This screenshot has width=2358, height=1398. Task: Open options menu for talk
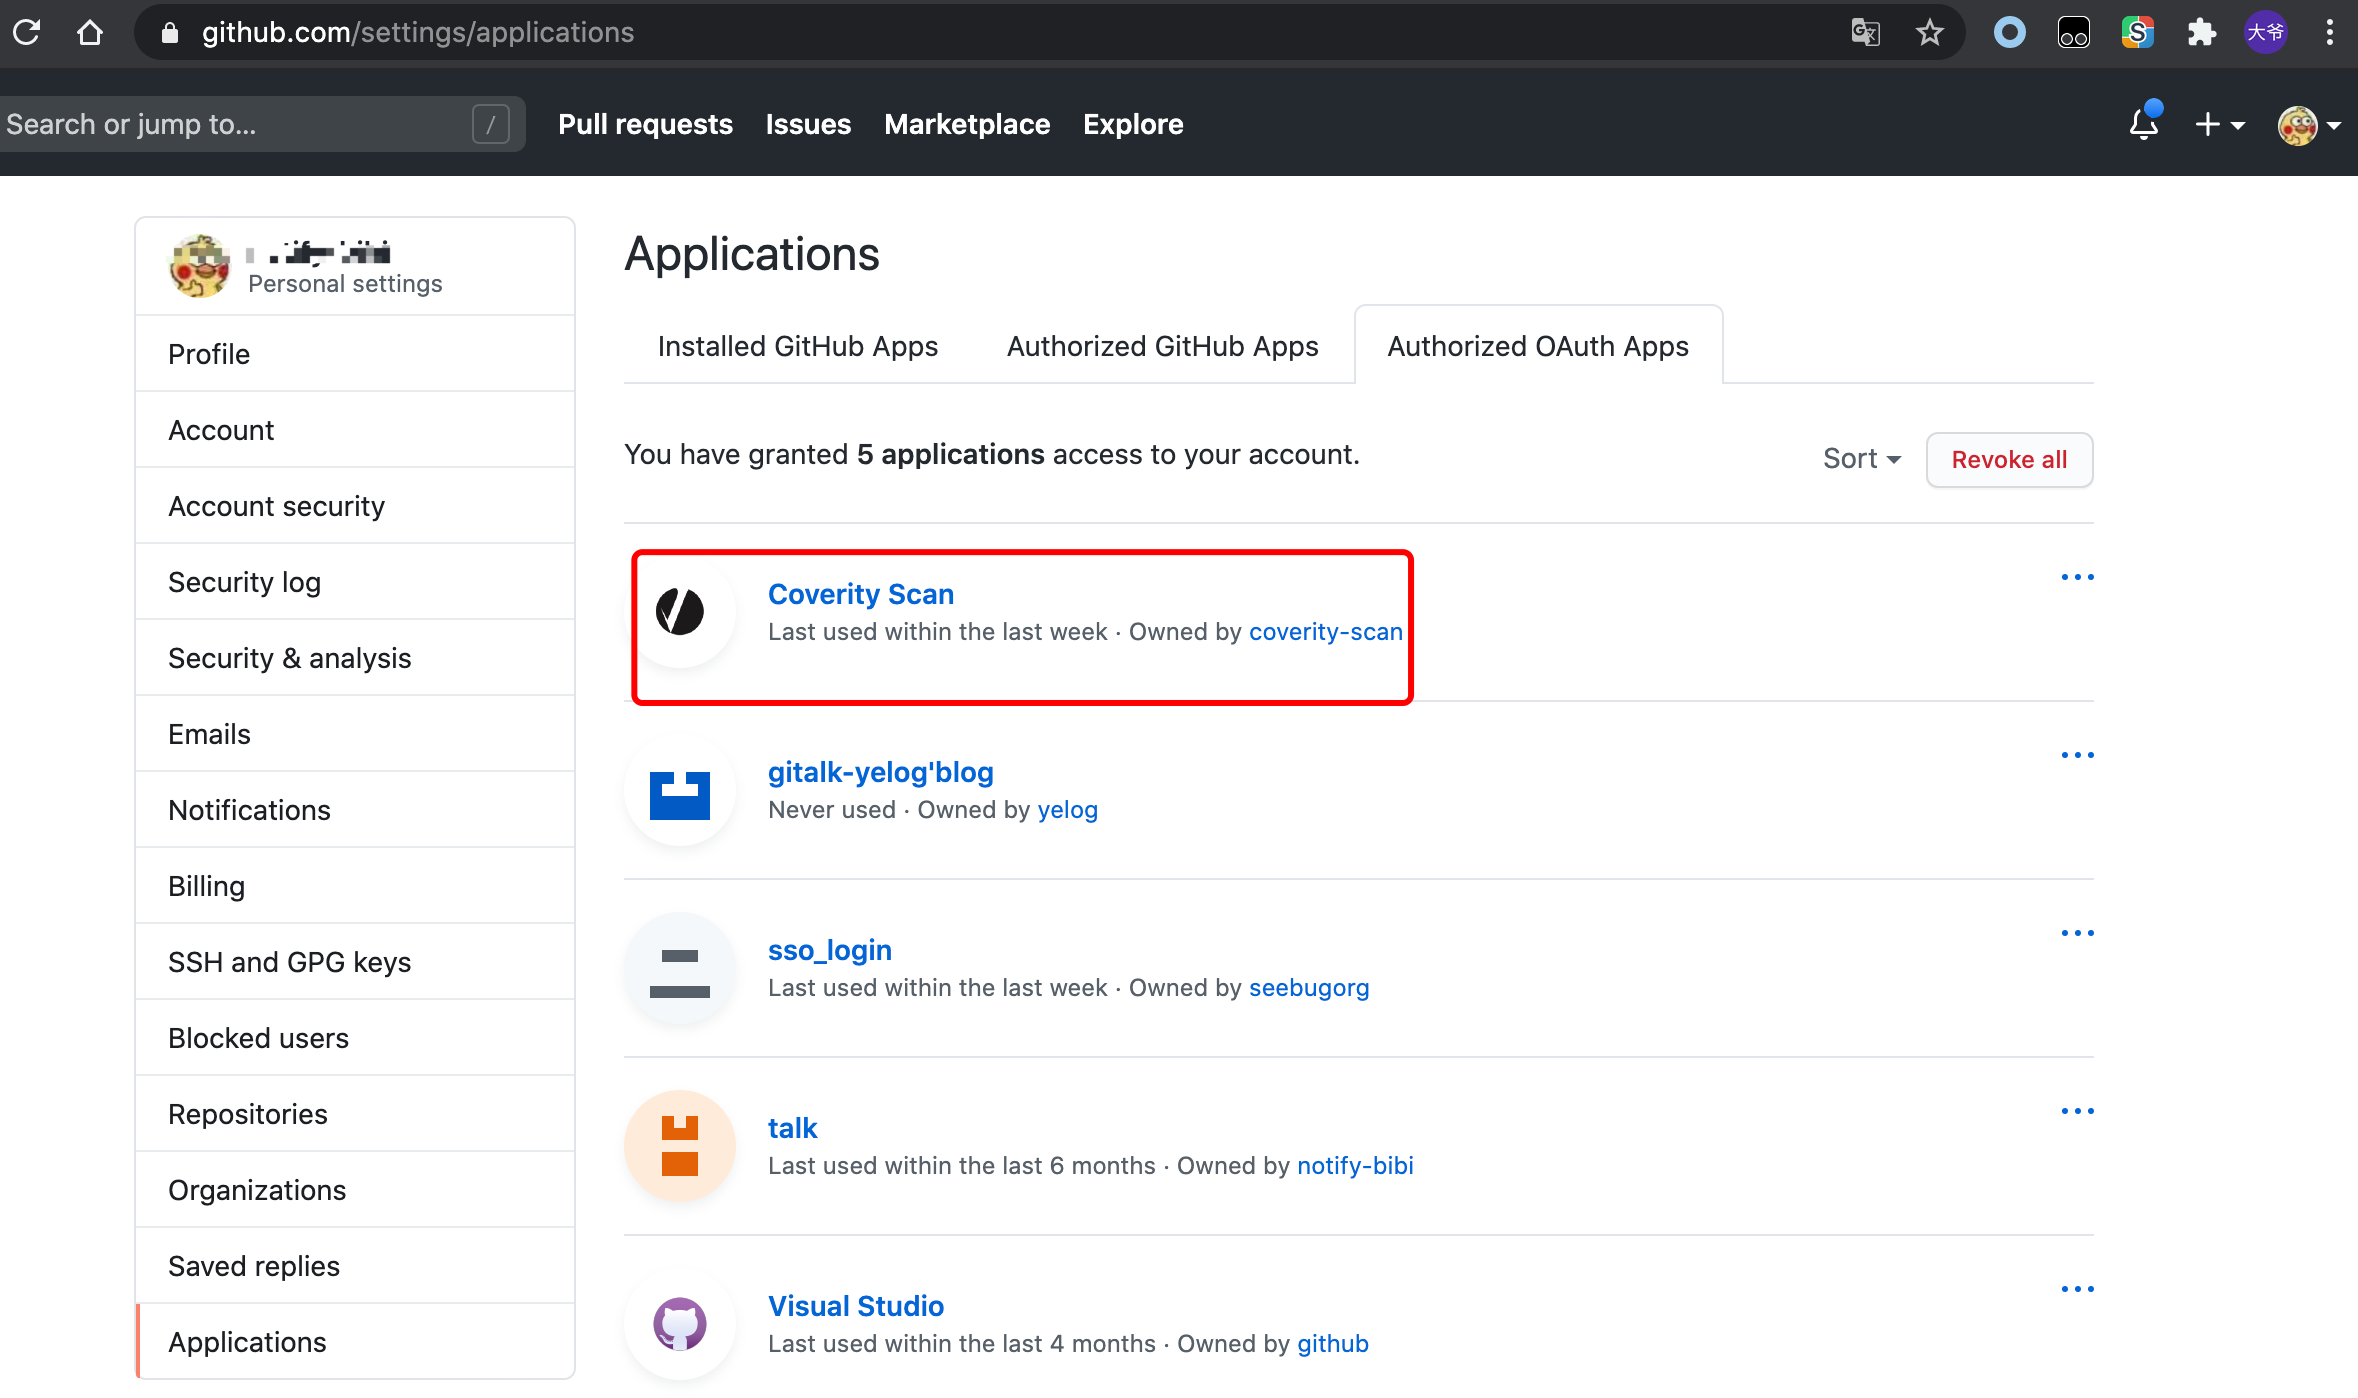point(2077,1111)
